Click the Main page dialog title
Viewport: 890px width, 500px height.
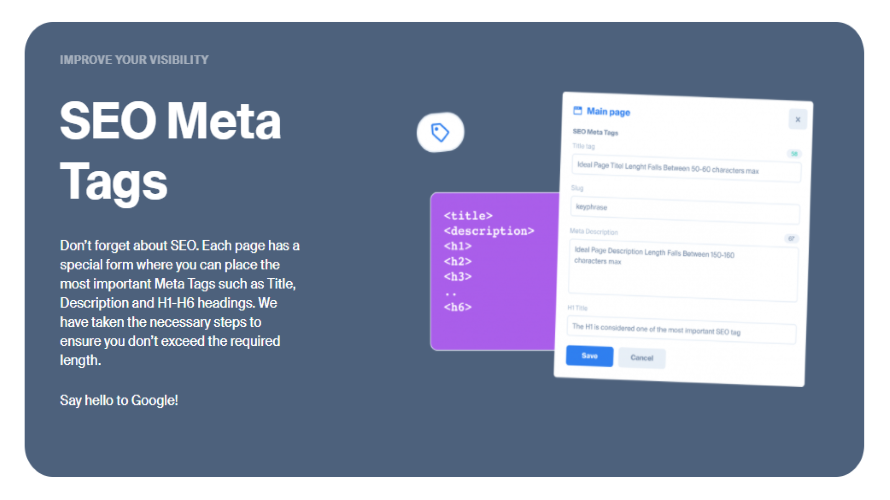(608, 111)
